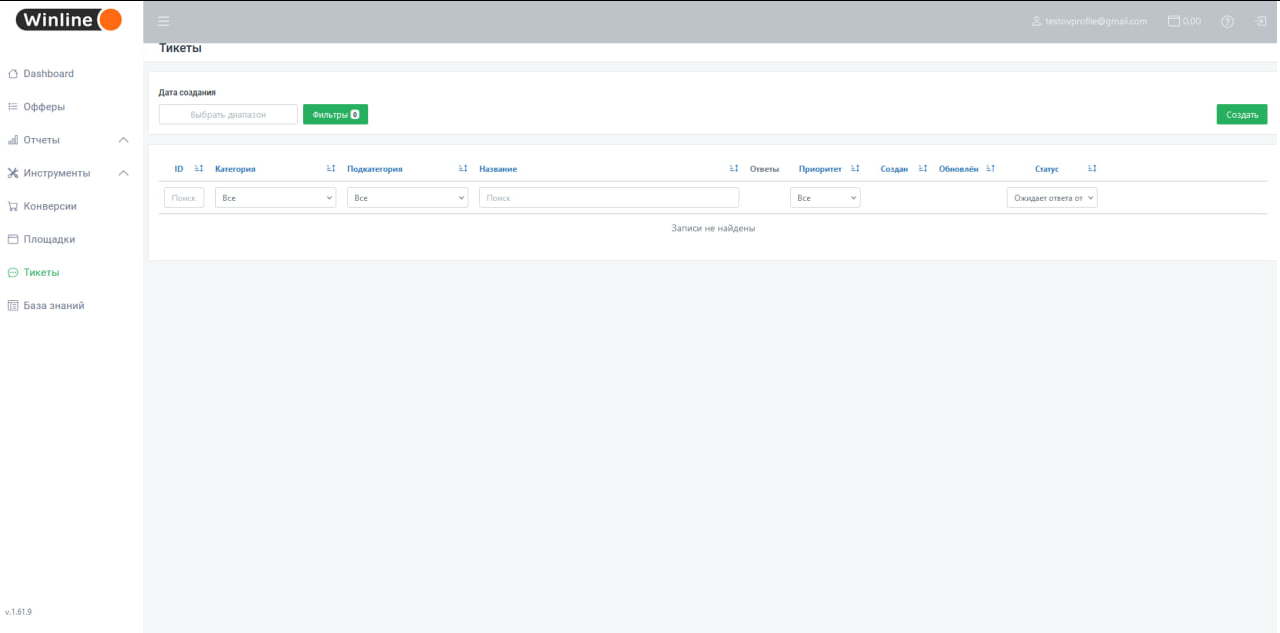The image size is (1280, 633).
Task: Sort by Категория column sort icon
Action: (331, 169)
